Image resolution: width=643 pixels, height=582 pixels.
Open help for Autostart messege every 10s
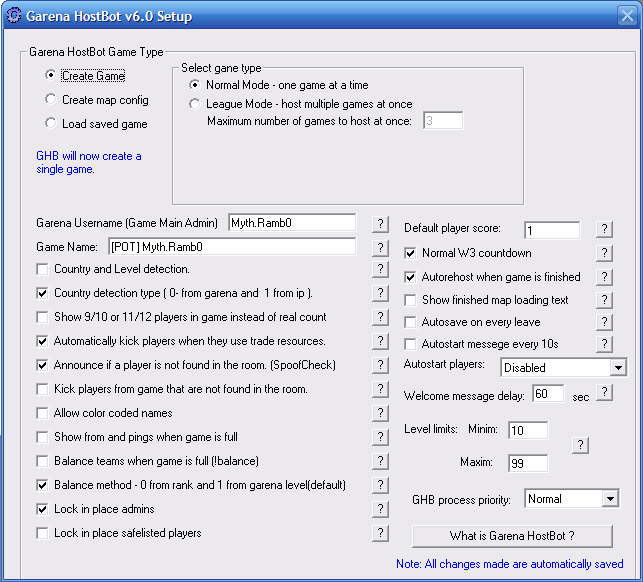point(604,344)
